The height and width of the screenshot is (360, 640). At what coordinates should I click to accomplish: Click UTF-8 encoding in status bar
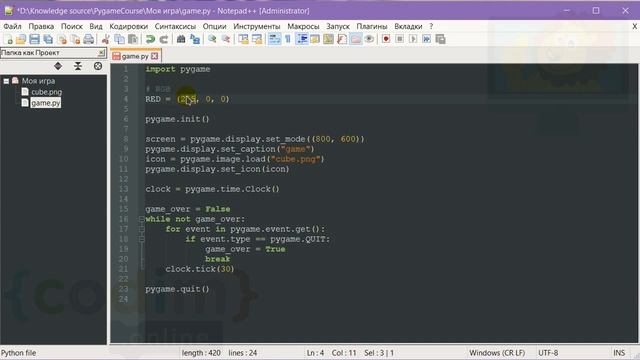pos(548,353)
